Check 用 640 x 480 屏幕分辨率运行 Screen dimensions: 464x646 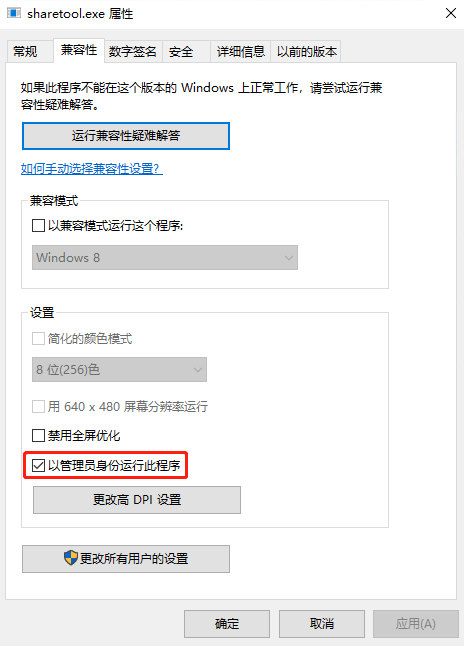38,407
